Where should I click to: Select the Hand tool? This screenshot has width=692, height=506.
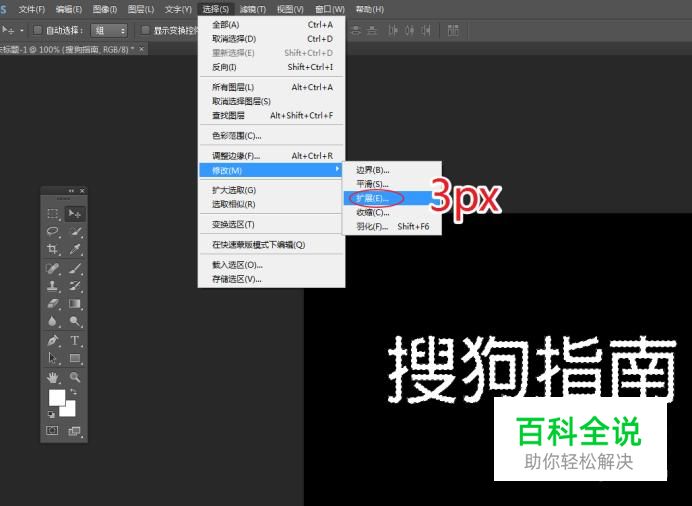pos(53,377)
